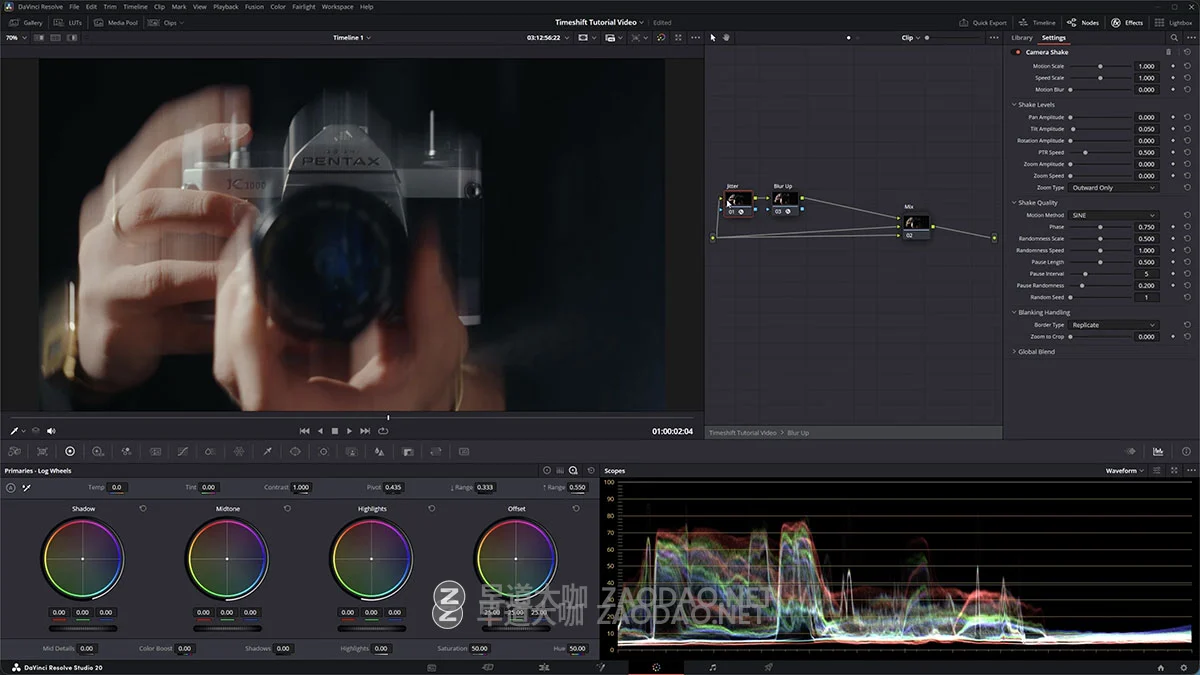Image resolution: width=1200 pixels, height=675 pixels.
Task: Open the Fairlight menu
Action: tap(303, 7)
